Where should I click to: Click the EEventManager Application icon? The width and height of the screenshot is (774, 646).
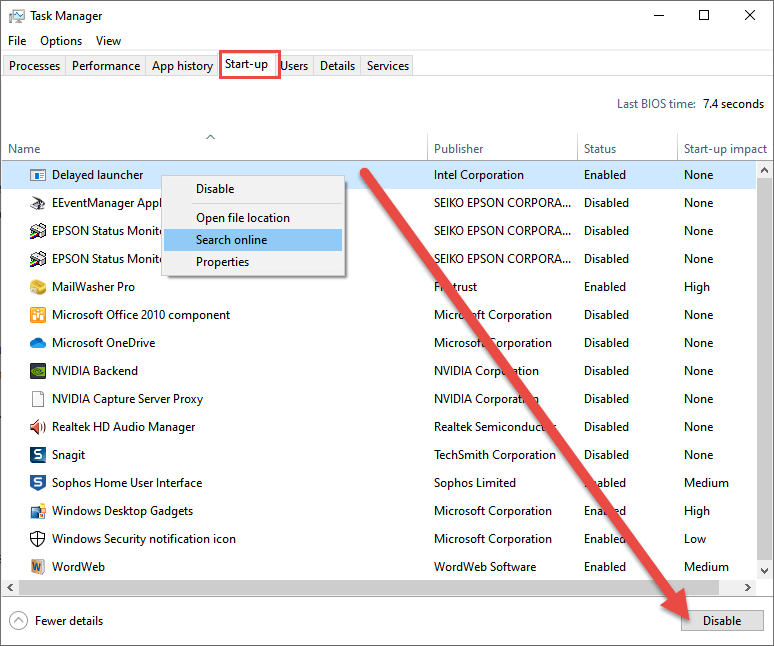(38, 203)
